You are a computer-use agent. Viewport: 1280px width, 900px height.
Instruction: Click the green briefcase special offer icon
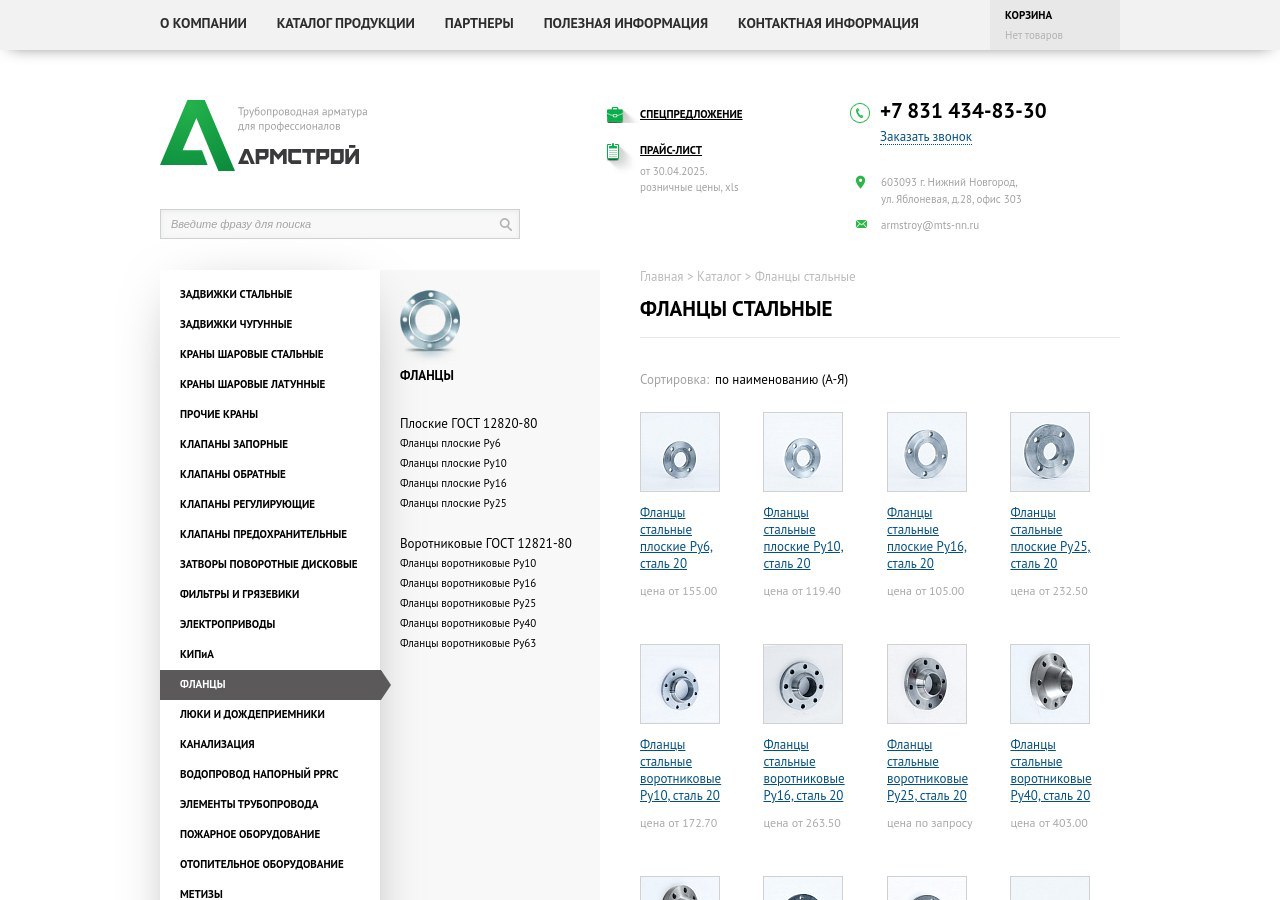coord(615,115)
